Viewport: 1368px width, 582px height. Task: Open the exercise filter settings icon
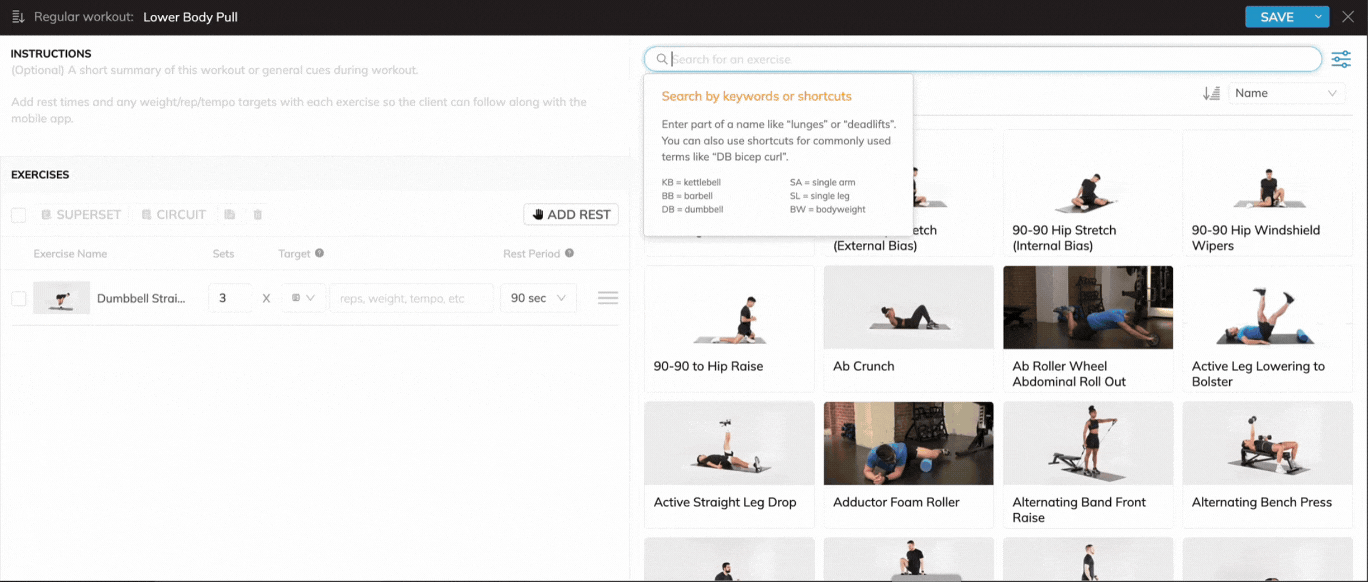click(x=1341, y=60)
